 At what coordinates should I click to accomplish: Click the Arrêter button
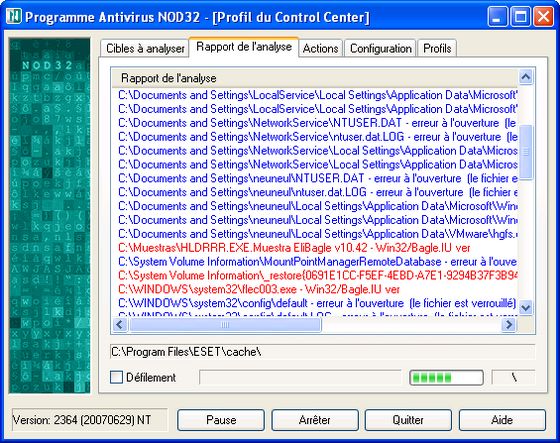pyautogui.click(x=315, y=420)
